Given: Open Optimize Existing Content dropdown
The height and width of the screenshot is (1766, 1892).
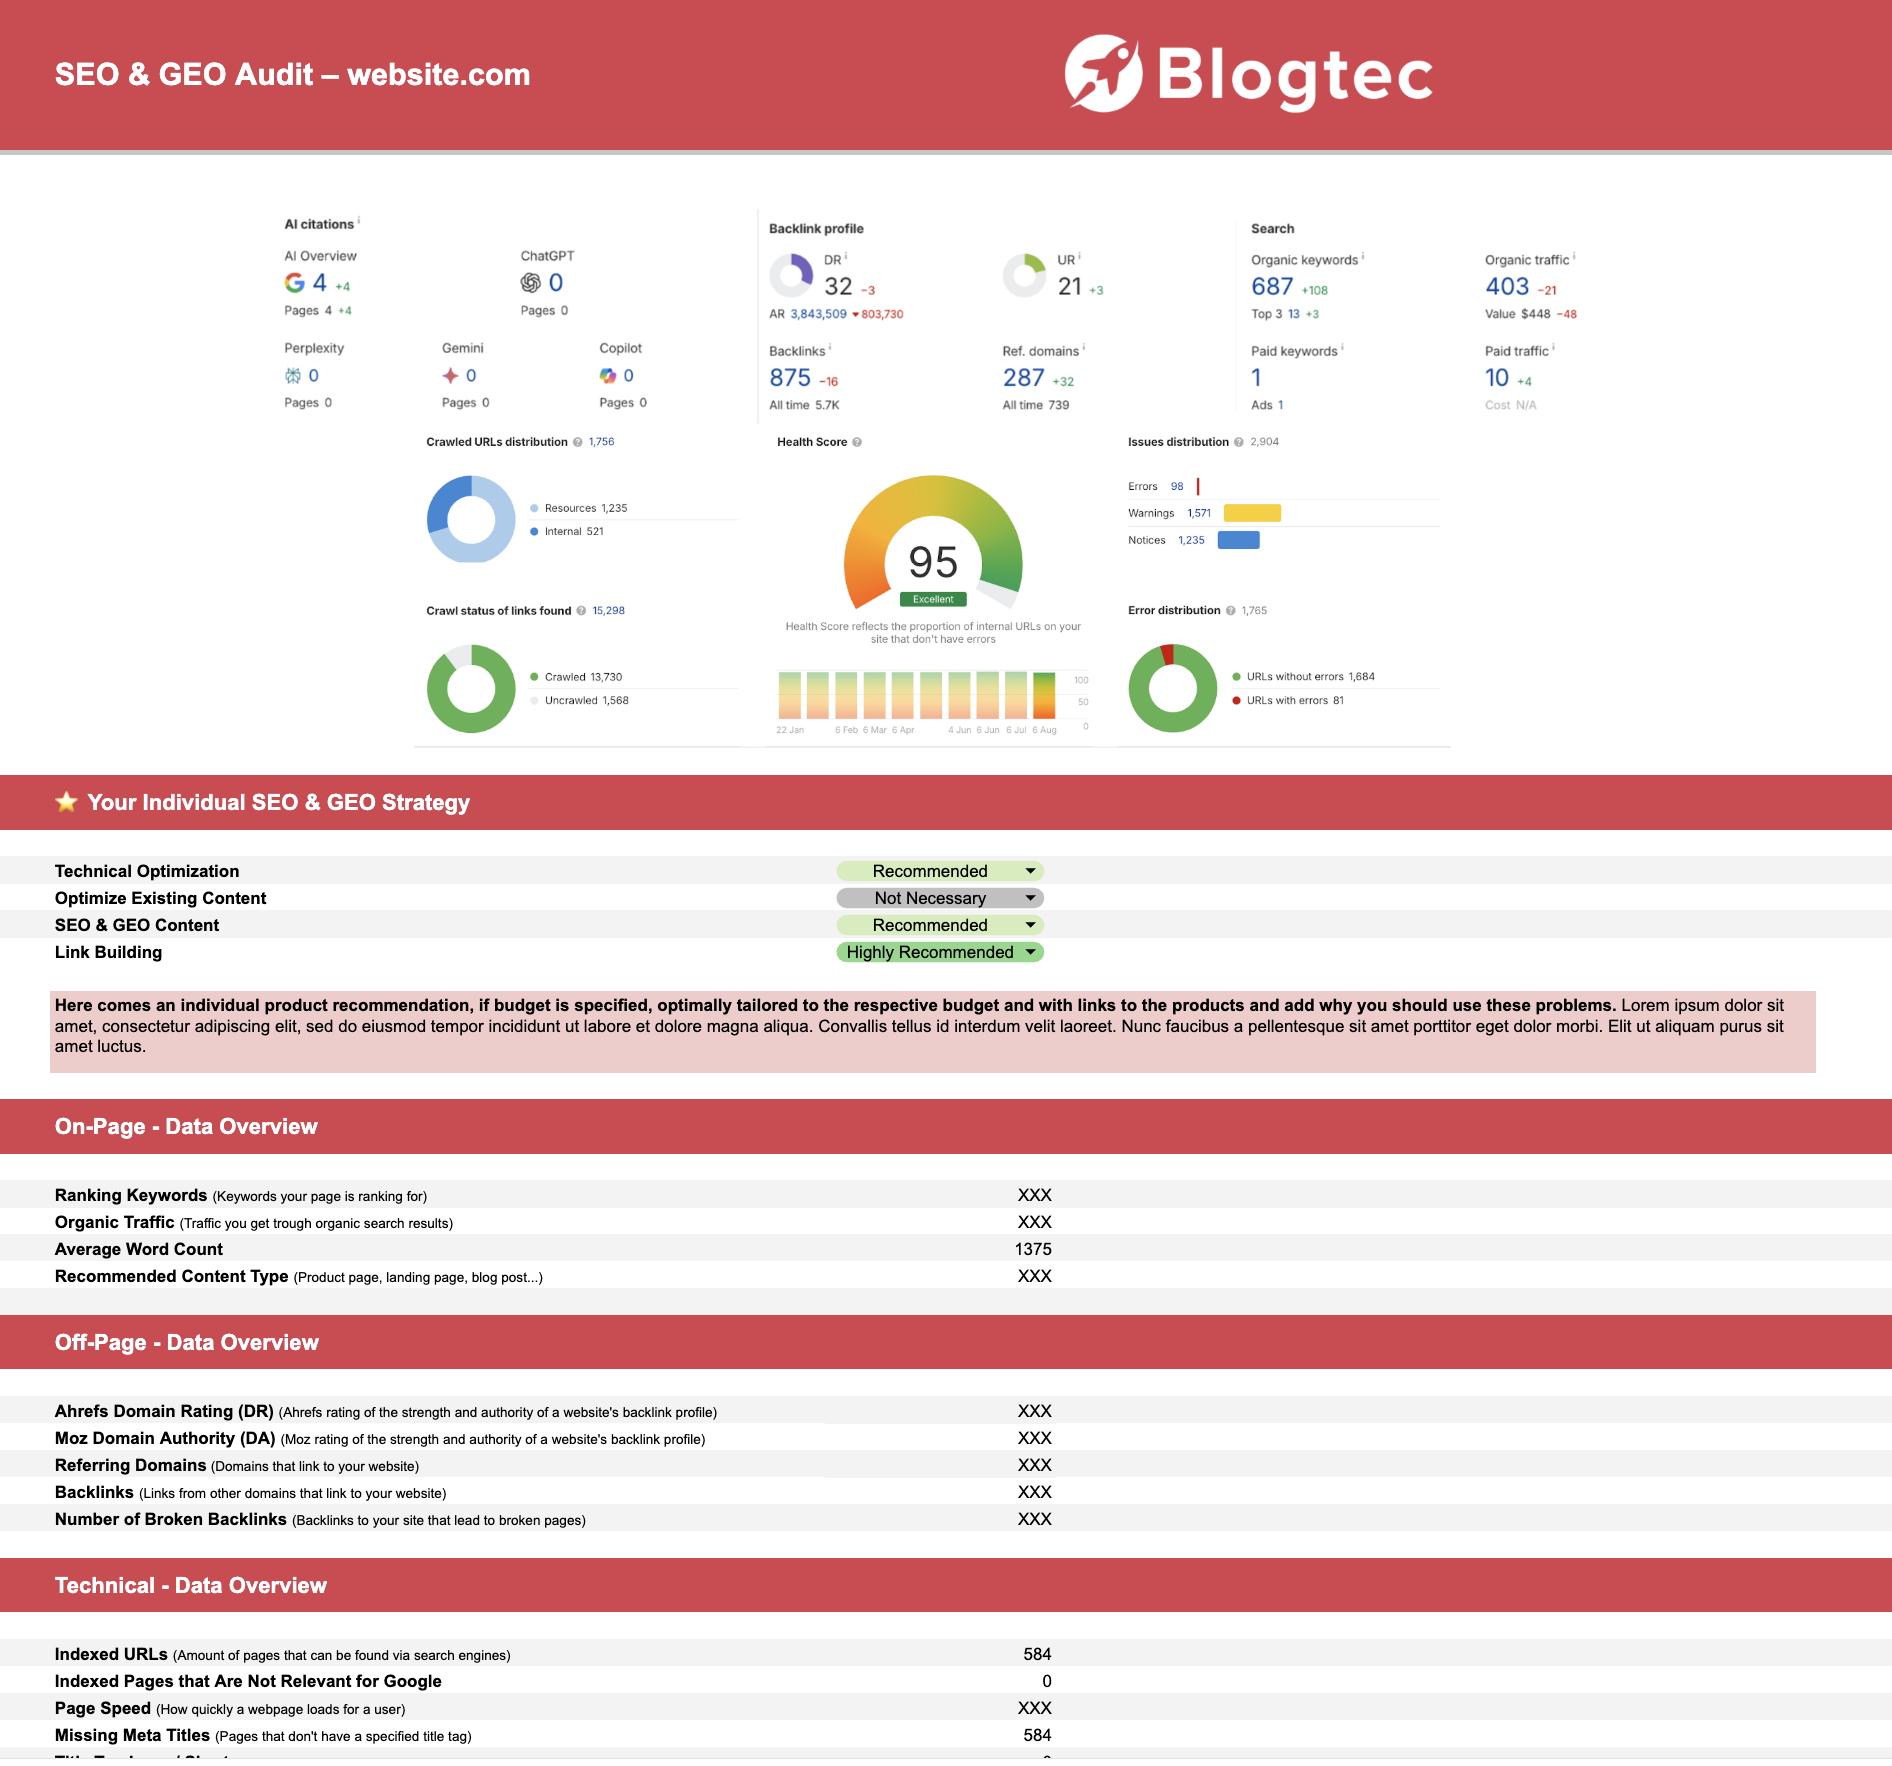Looking at the screenshot, I should (940, 898).
